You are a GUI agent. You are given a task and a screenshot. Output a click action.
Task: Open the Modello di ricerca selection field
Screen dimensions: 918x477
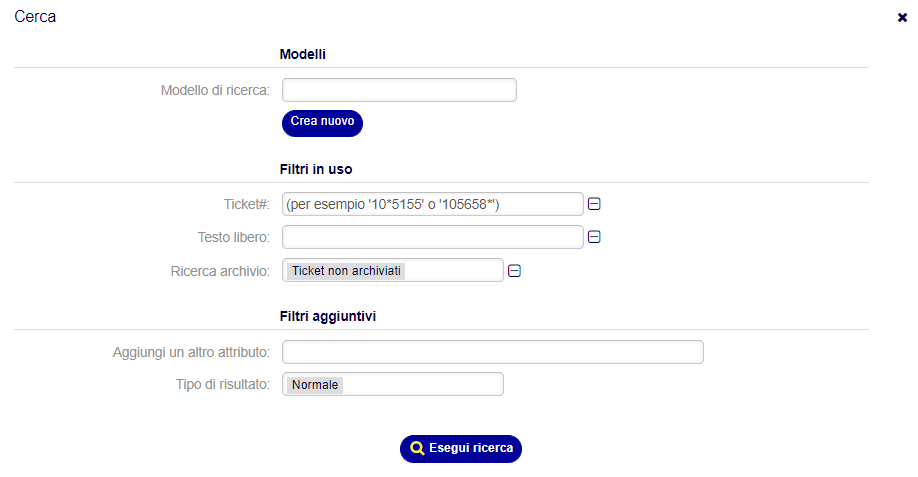pos(399,90)
